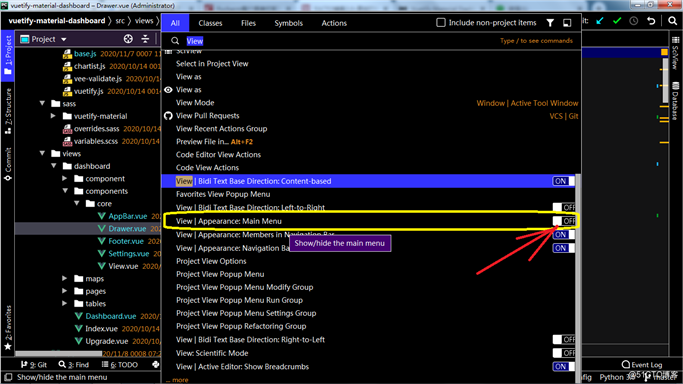
Task: Toggle Active Editor: Show Breadcrumbs switch
Action: pos(563,367)
